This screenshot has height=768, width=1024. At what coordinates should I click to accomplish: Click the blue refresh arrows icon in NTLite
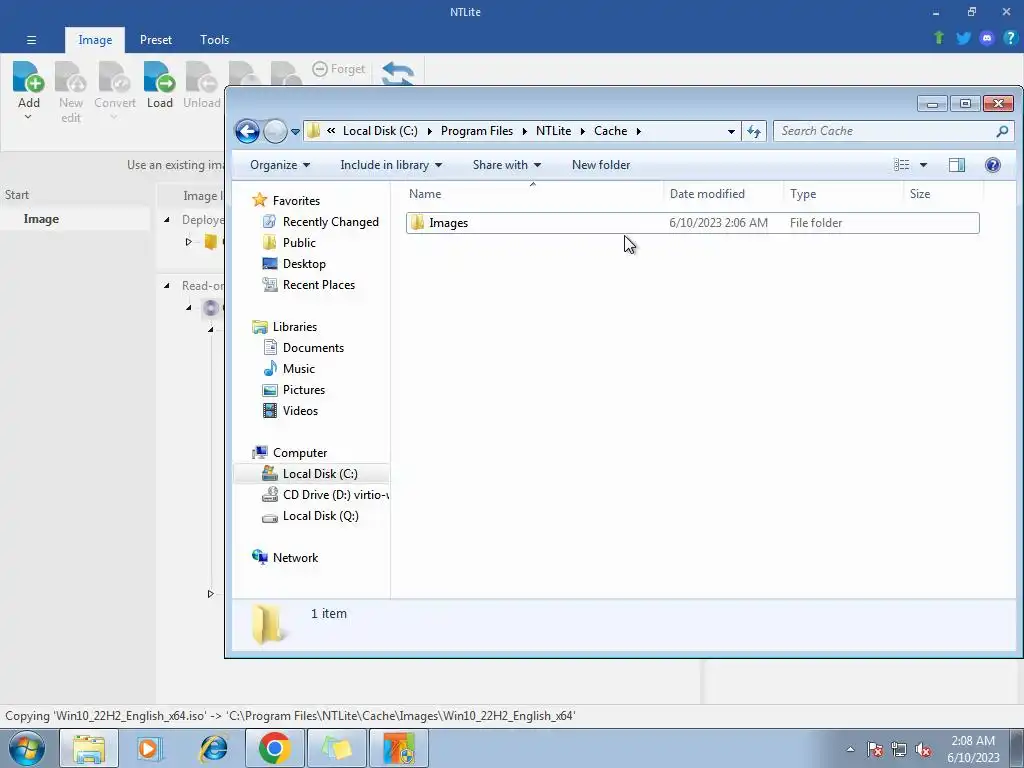397,73
